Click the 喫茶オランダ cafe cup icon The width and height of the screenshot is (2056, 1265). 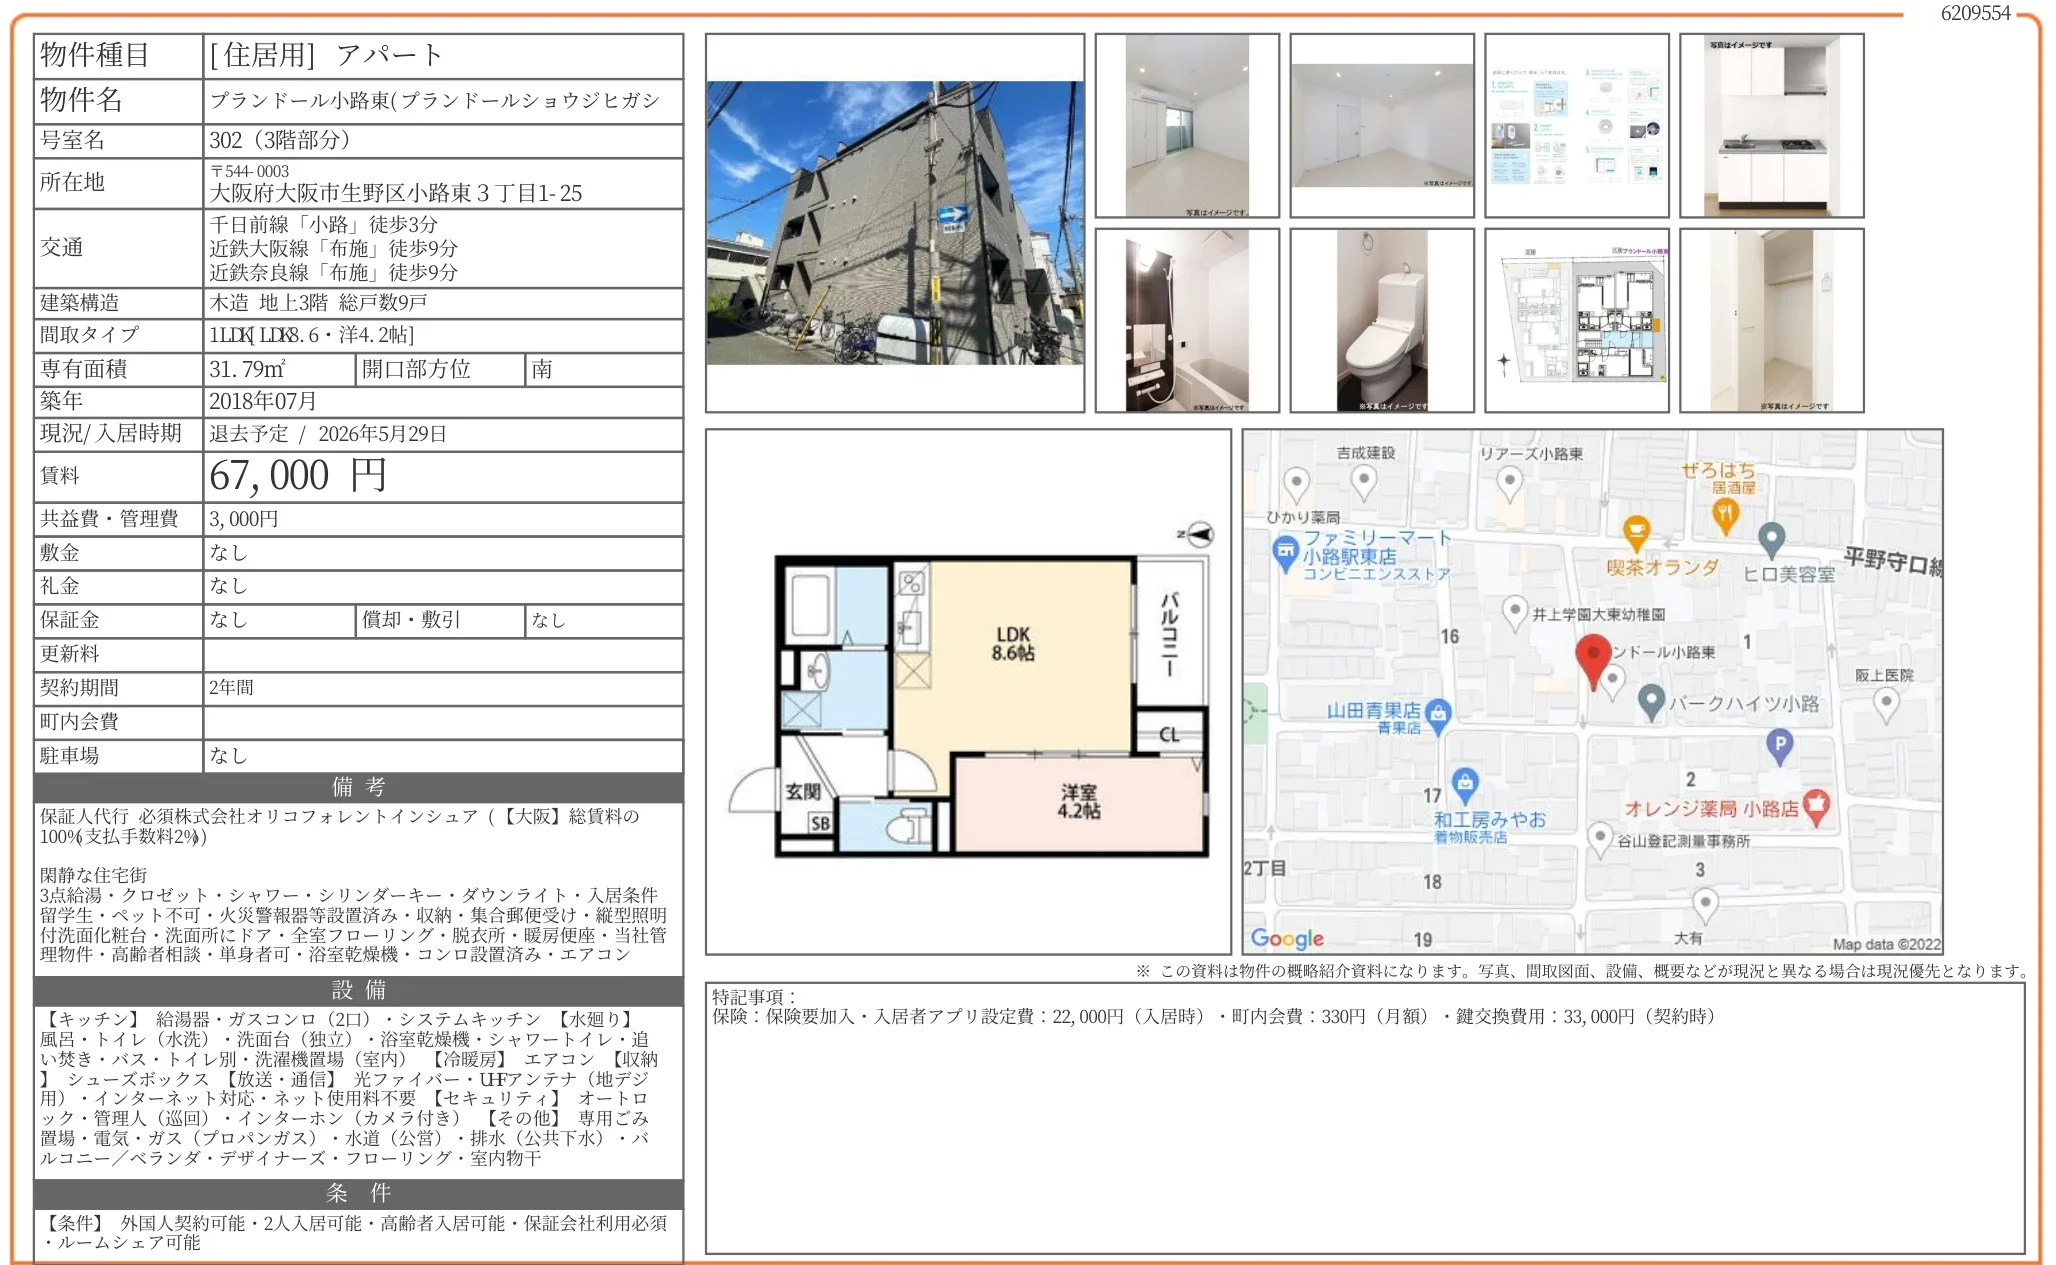pyautogui.click(x=1635, y=531)
